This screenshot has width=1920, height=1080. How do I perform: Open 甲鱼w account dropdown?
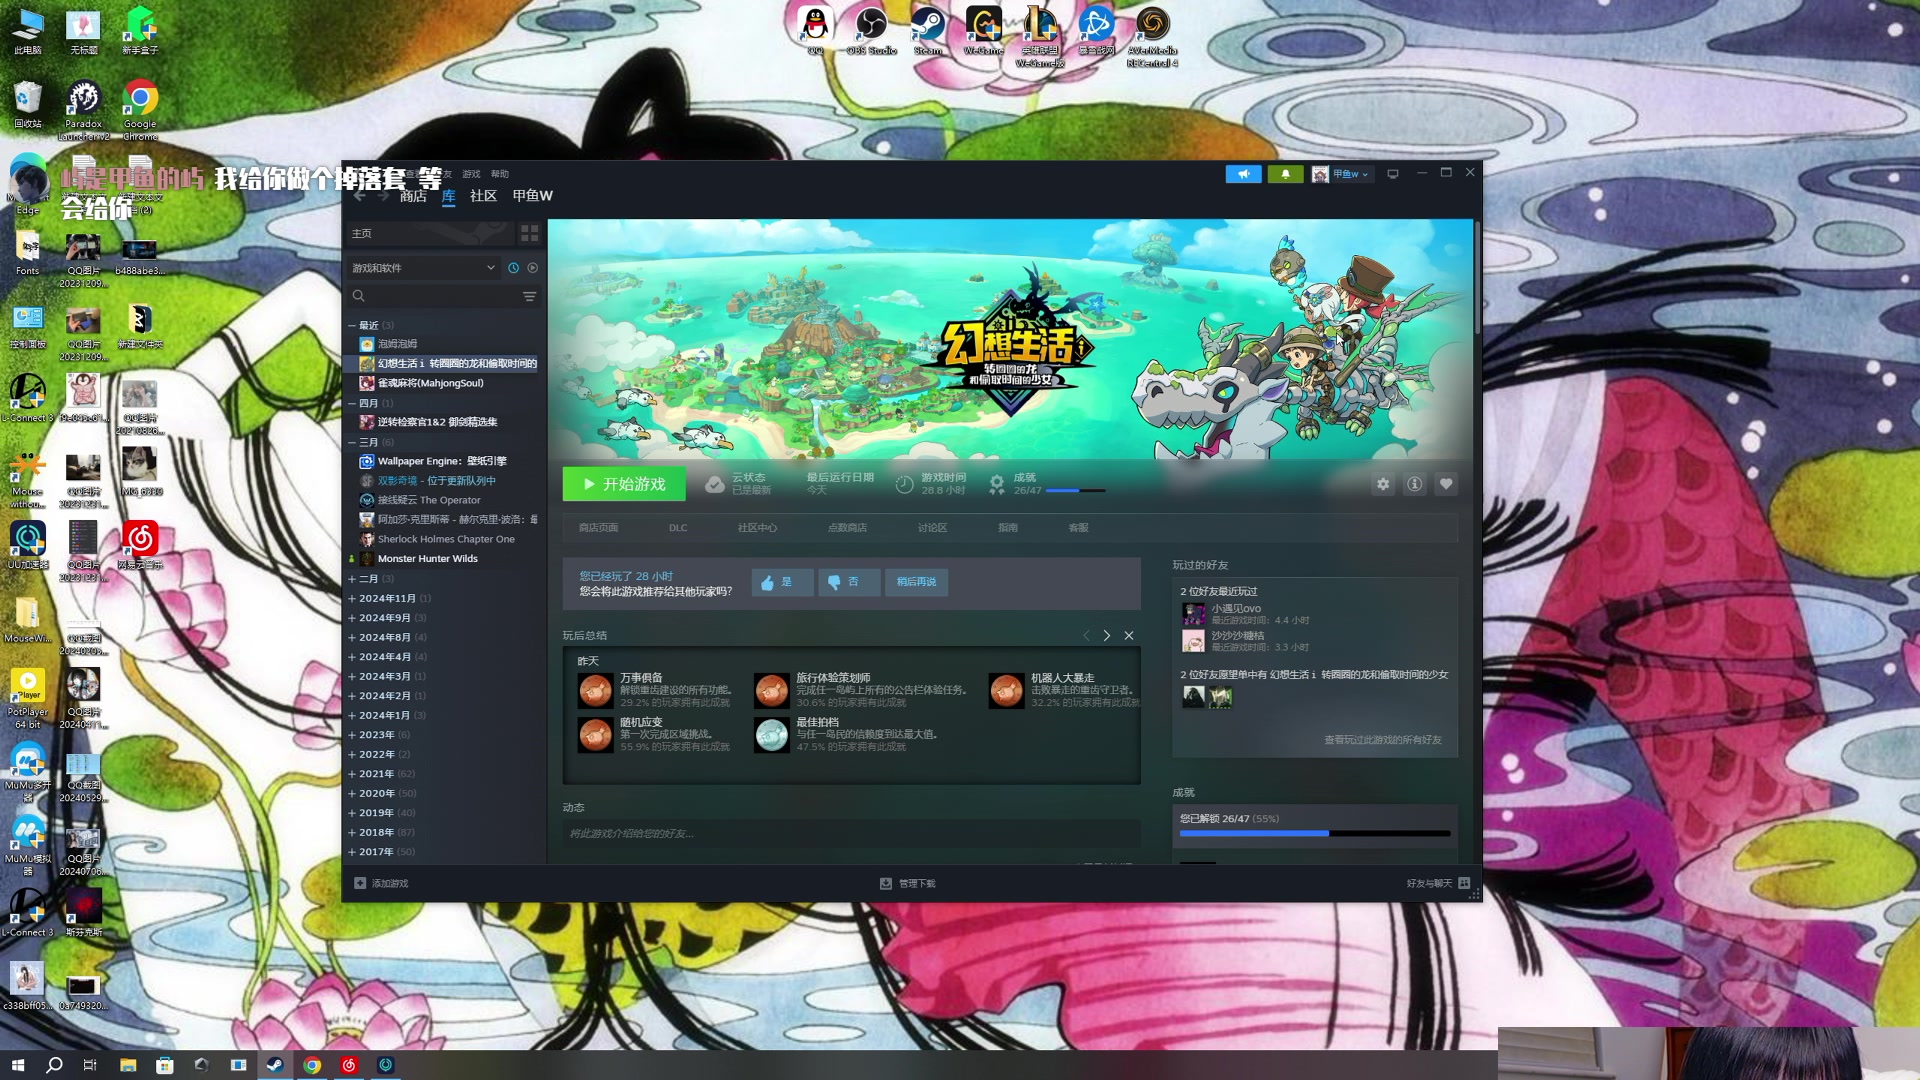pyautogui.click(x=1341, y=174)
